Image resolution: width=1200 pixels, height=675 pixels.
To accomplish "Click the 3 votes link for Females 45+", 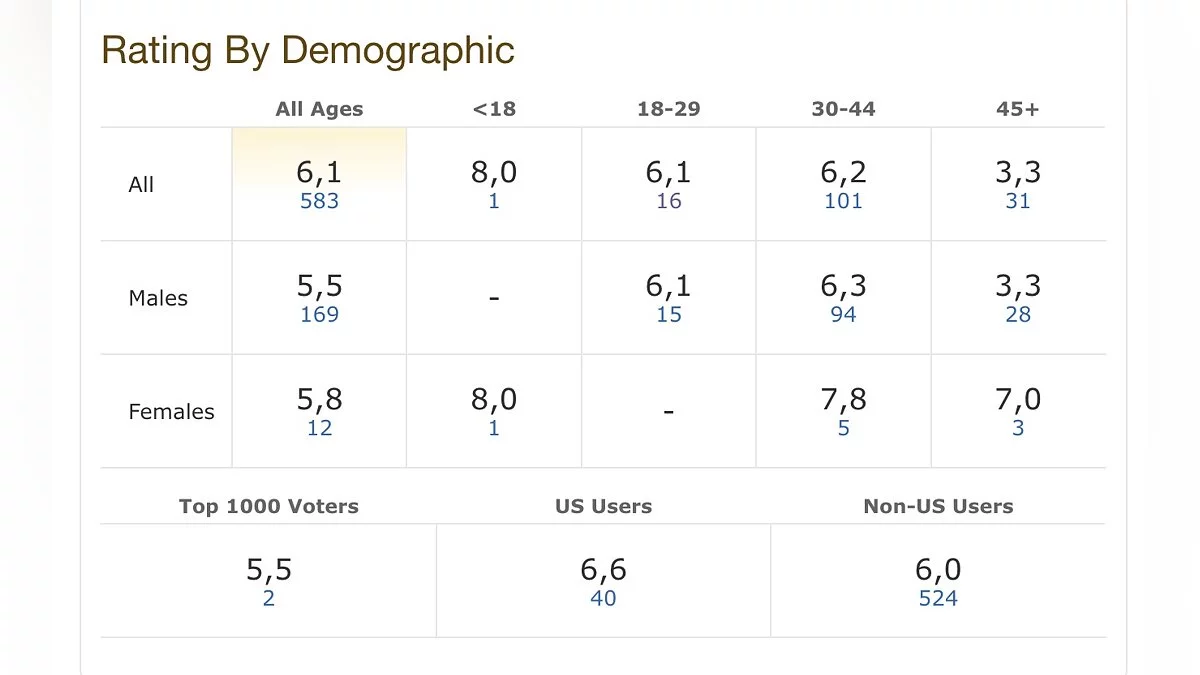I will pyautogui.click(x=1018, y=429).
